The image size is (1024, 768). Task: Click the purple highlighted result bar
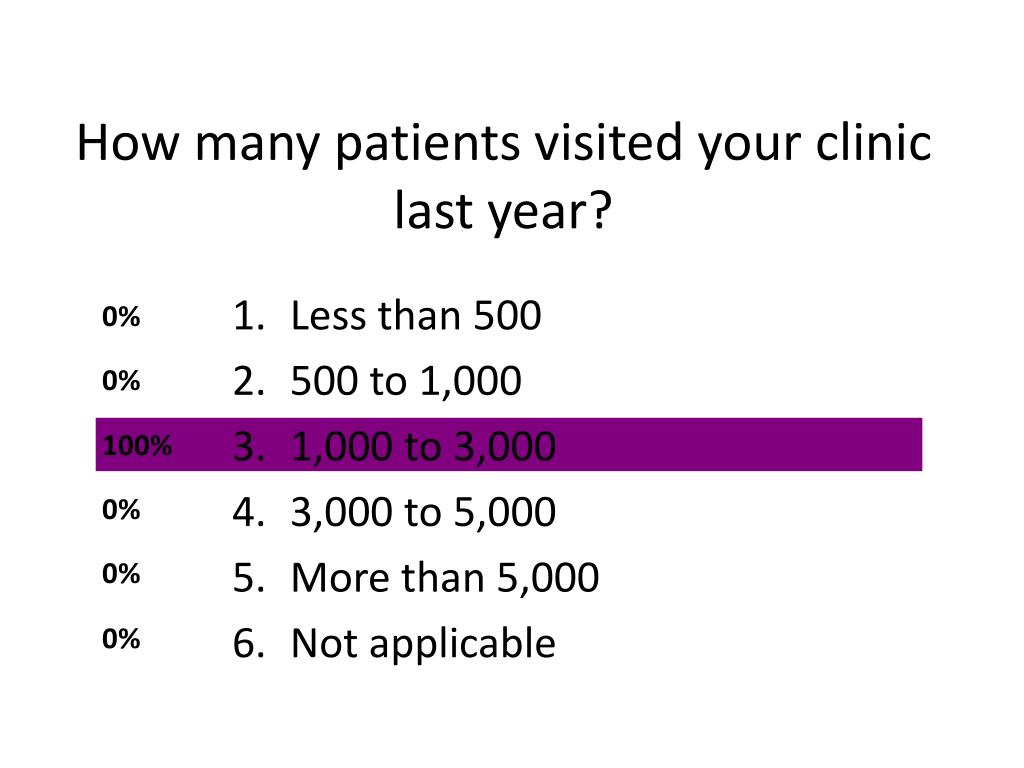[509, 445]
